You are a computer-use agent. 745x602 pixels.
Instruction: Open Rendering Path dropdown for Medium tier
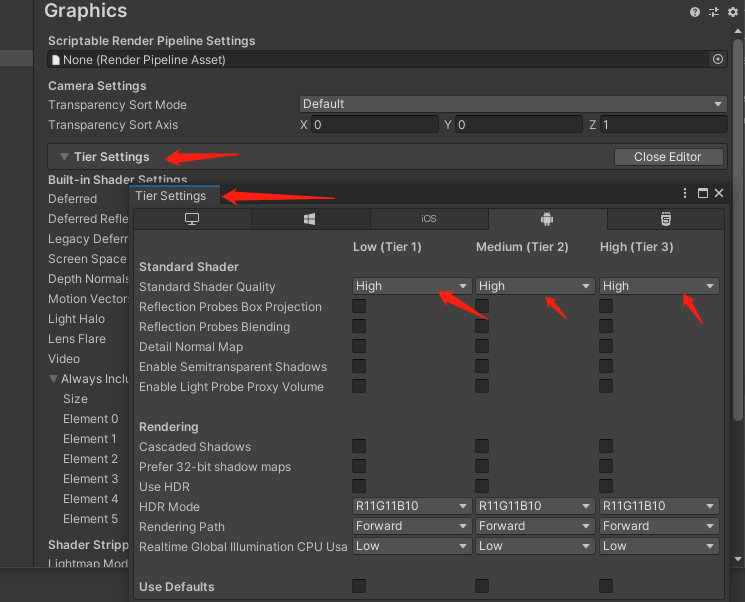pos(535,526)
